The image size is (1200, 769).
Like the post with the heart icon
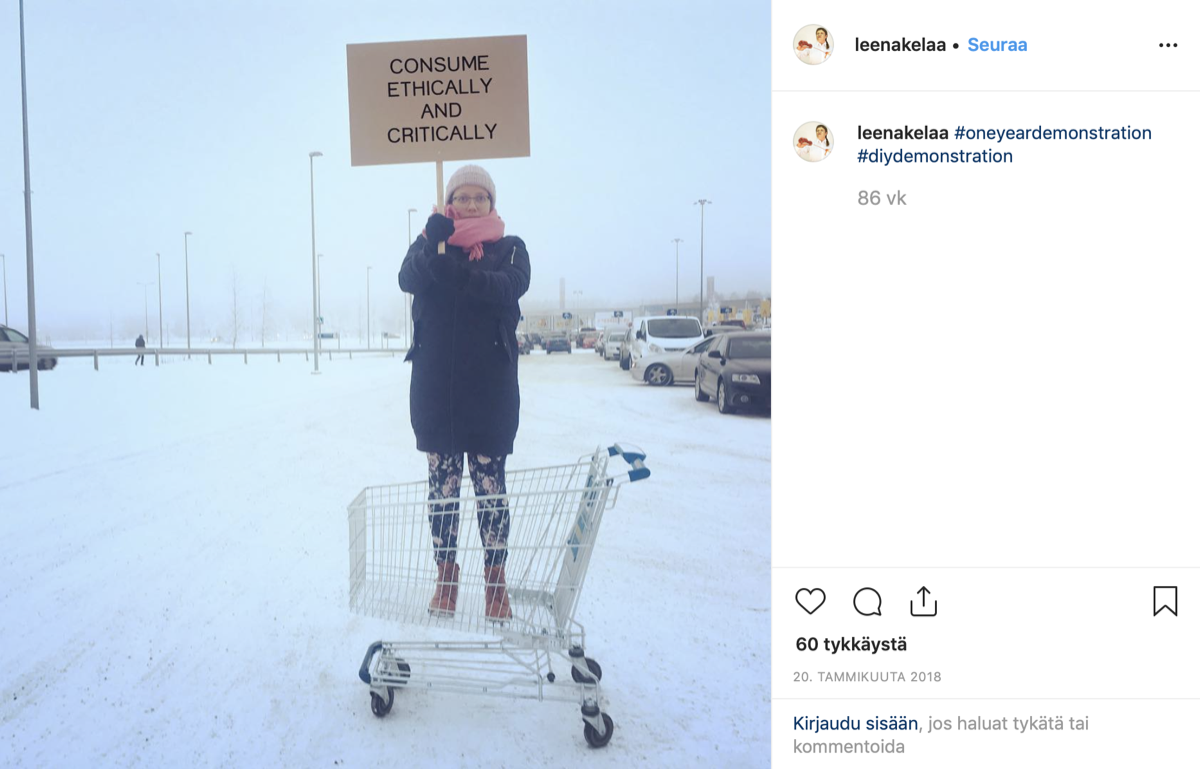(810, 601)
